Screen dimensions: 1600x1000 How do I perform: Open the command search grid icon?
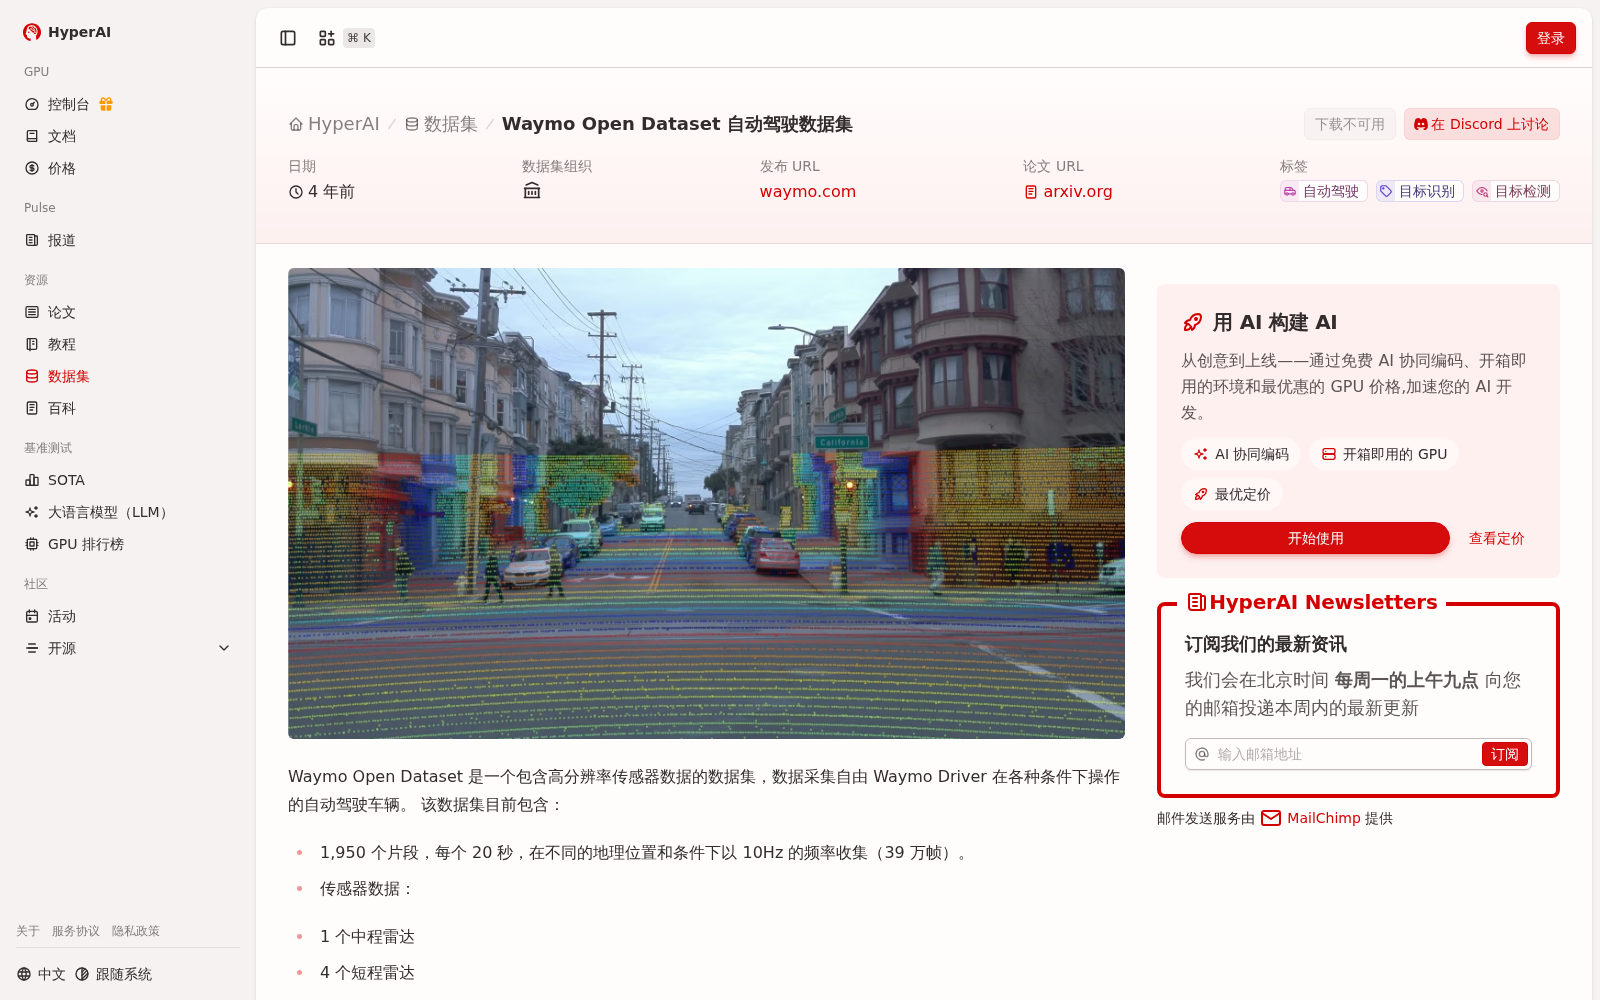[x=327, y=38]
